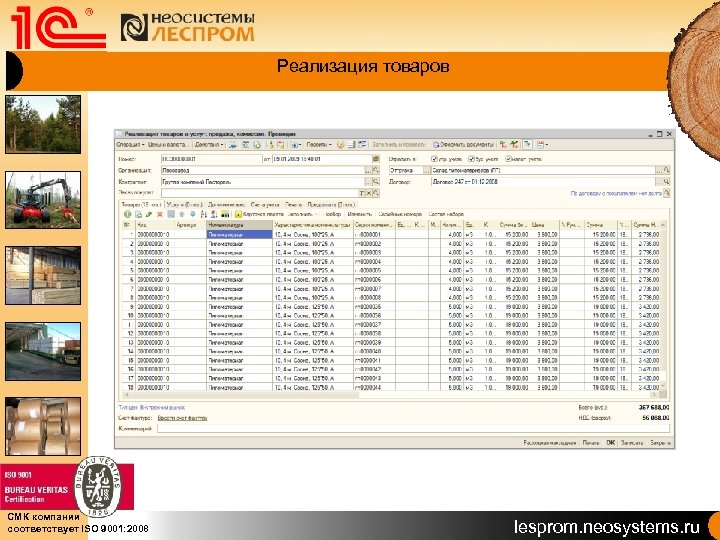
Task: Click the Ввести счет-фактуру link
Action: 182,418
